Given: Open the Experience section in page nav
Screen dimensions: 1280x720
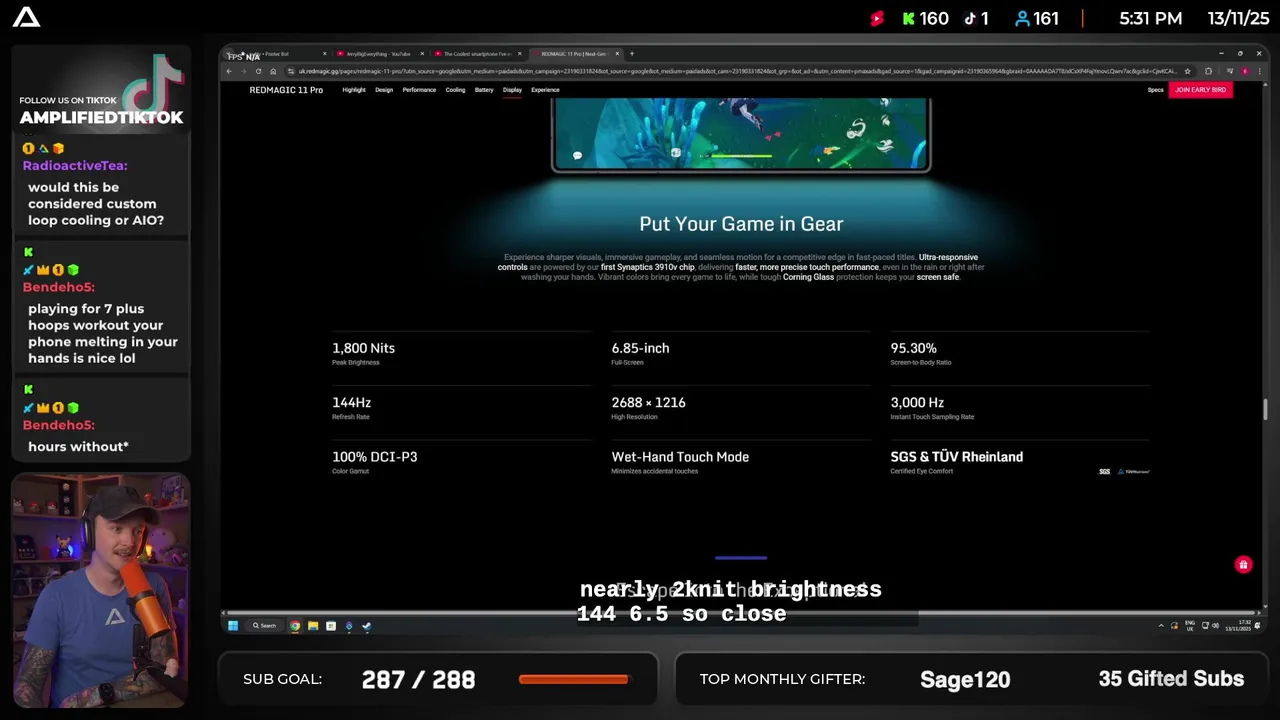Looking at the screenshot, I should coord(545,90).
